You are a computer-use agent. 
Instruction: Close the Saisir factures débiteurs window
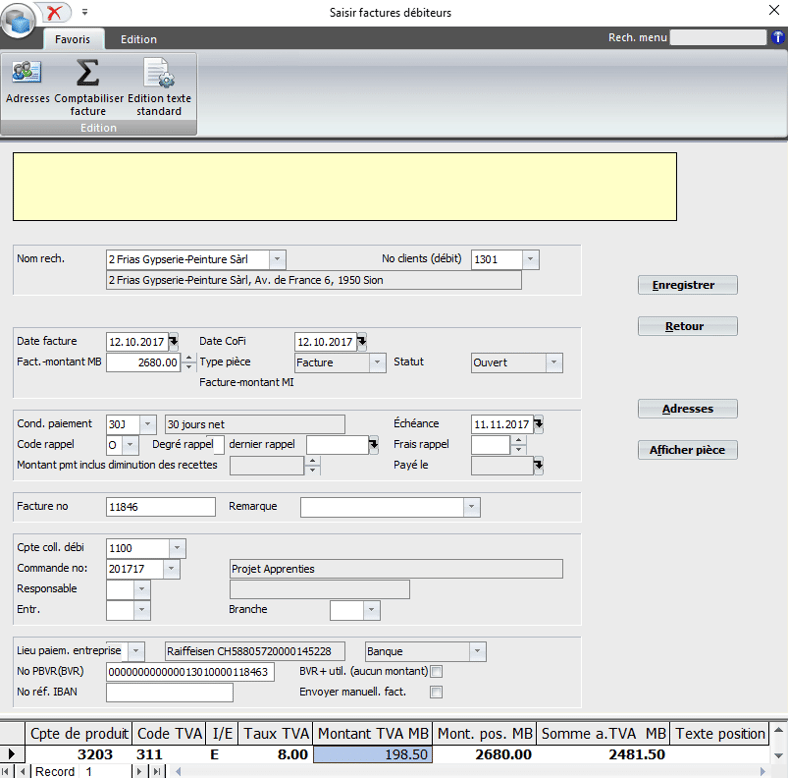click(x=774, y=10)
